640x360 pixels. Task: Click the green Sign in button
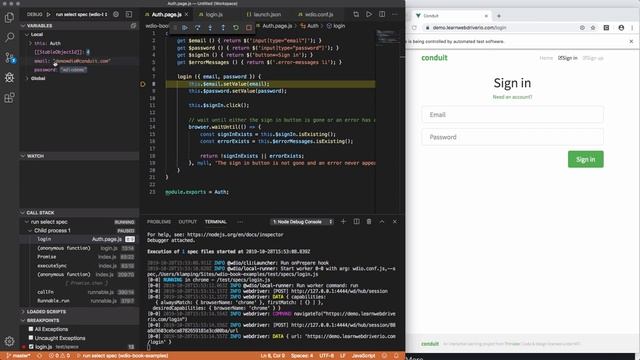(x=585, y=160)
